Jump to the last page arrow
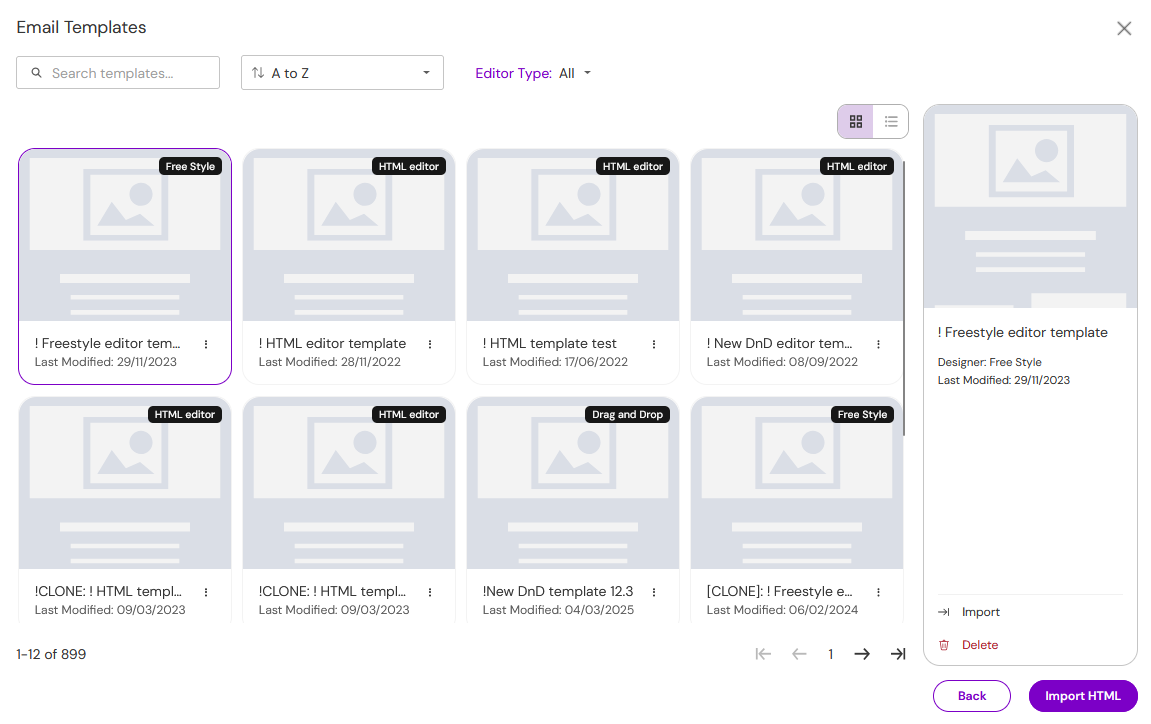 point(898,654)
